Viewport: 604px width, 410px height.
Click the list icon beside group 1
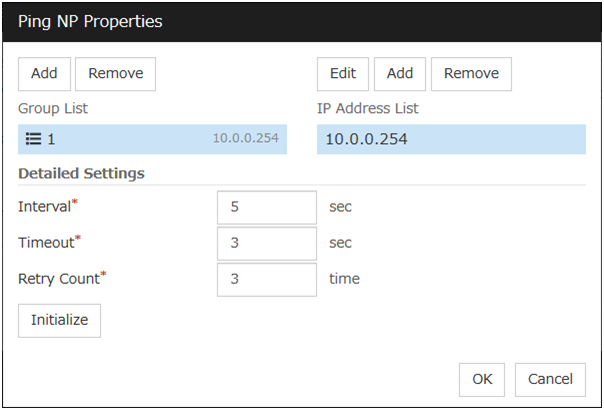tap(33, 139)
